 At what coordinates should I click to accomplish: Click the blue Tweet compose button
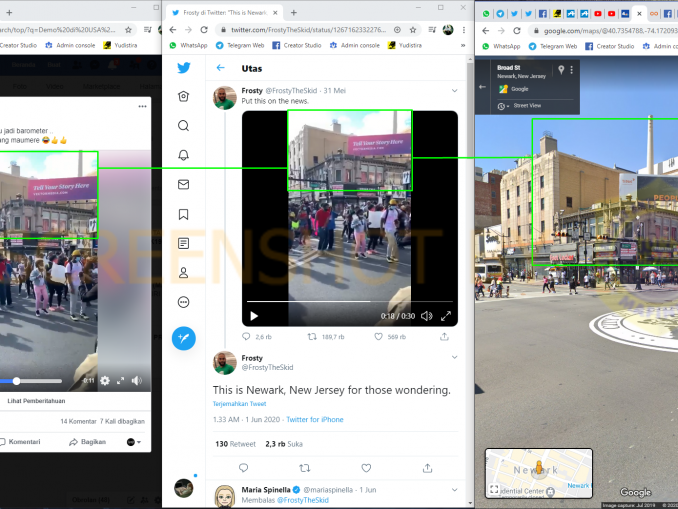tap(183, 338)
